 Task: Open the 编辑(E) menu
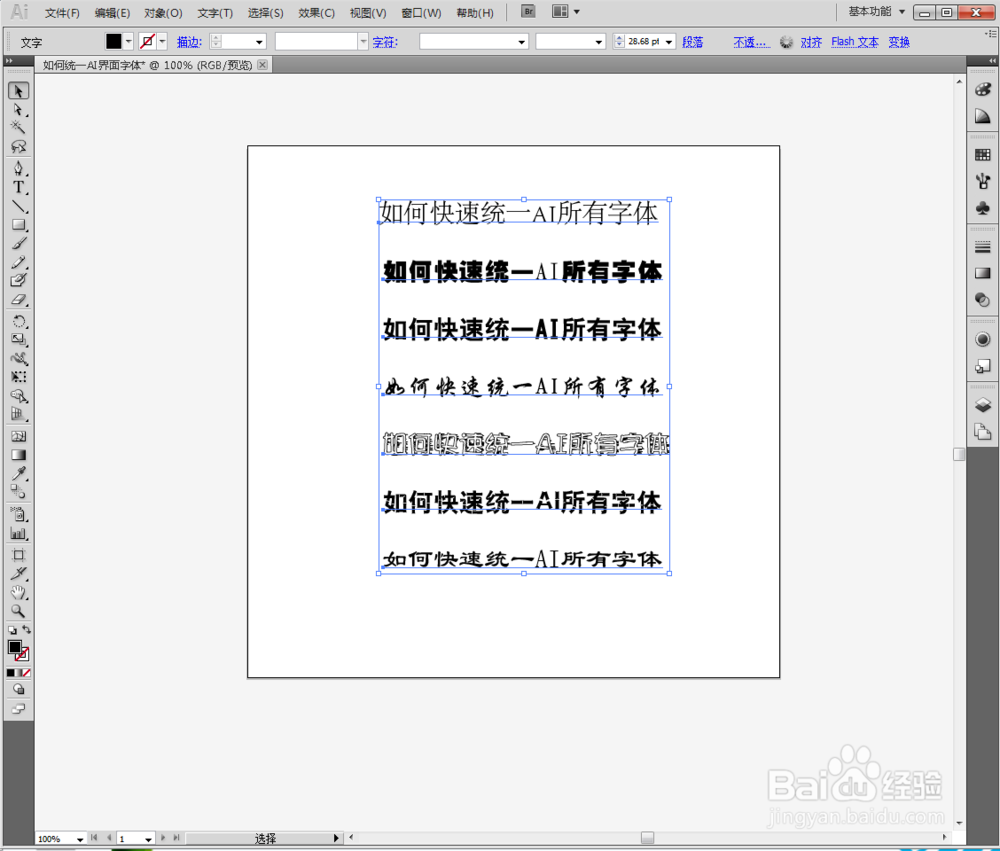point(112,13)
